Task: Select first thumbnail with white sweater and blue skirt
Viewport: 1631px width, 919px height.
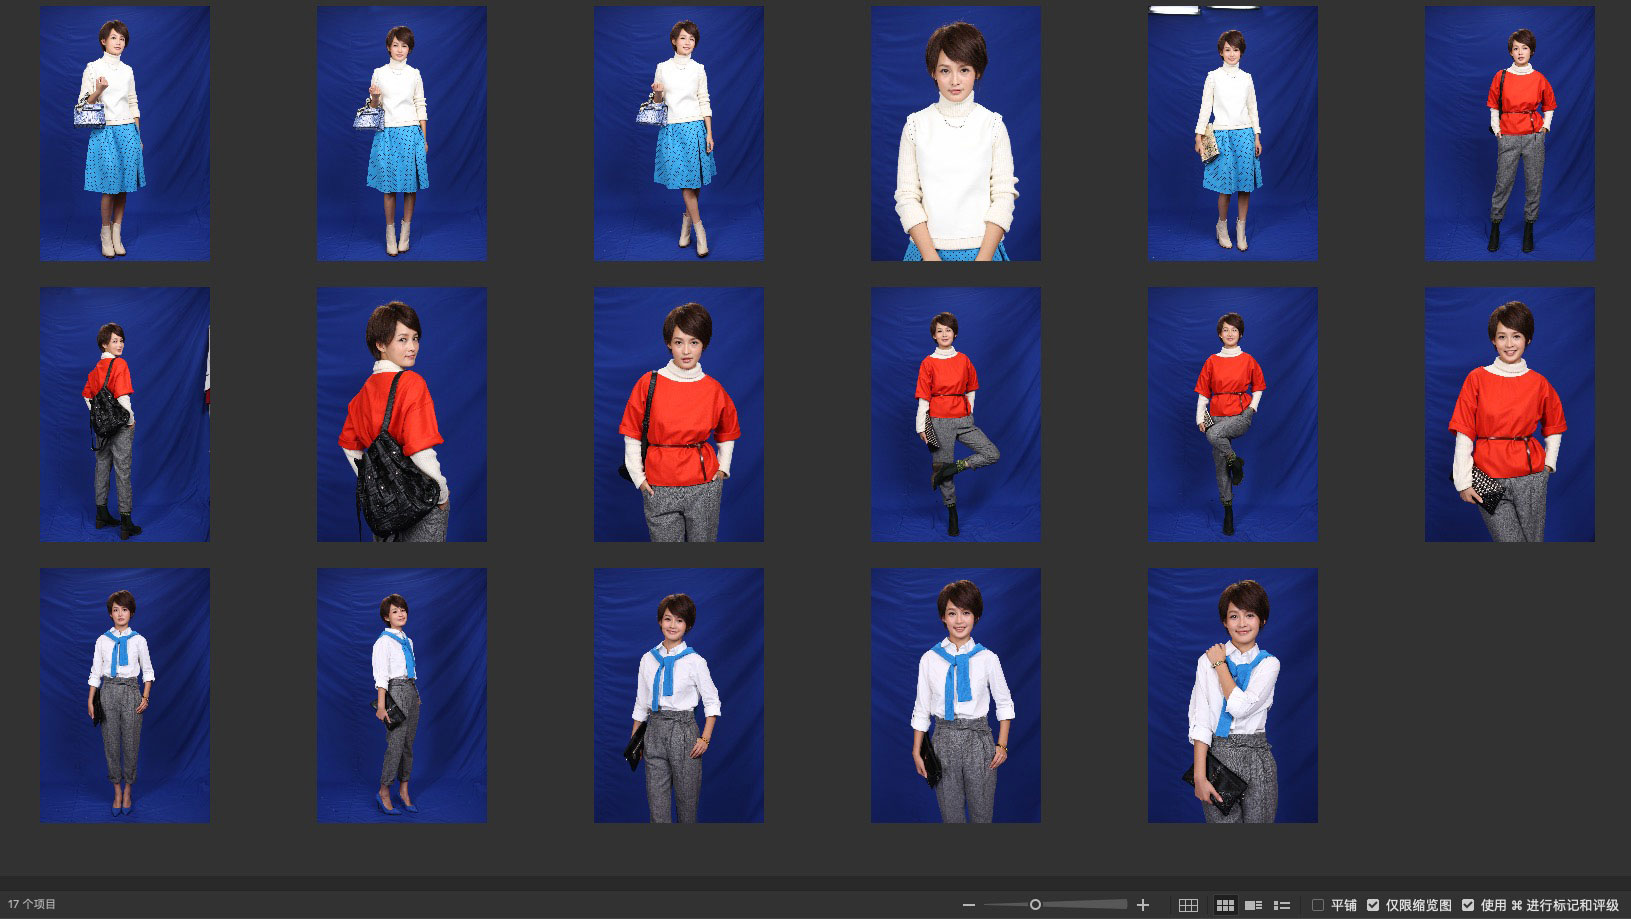Action: pyautogui.click(x=125, y=133)
